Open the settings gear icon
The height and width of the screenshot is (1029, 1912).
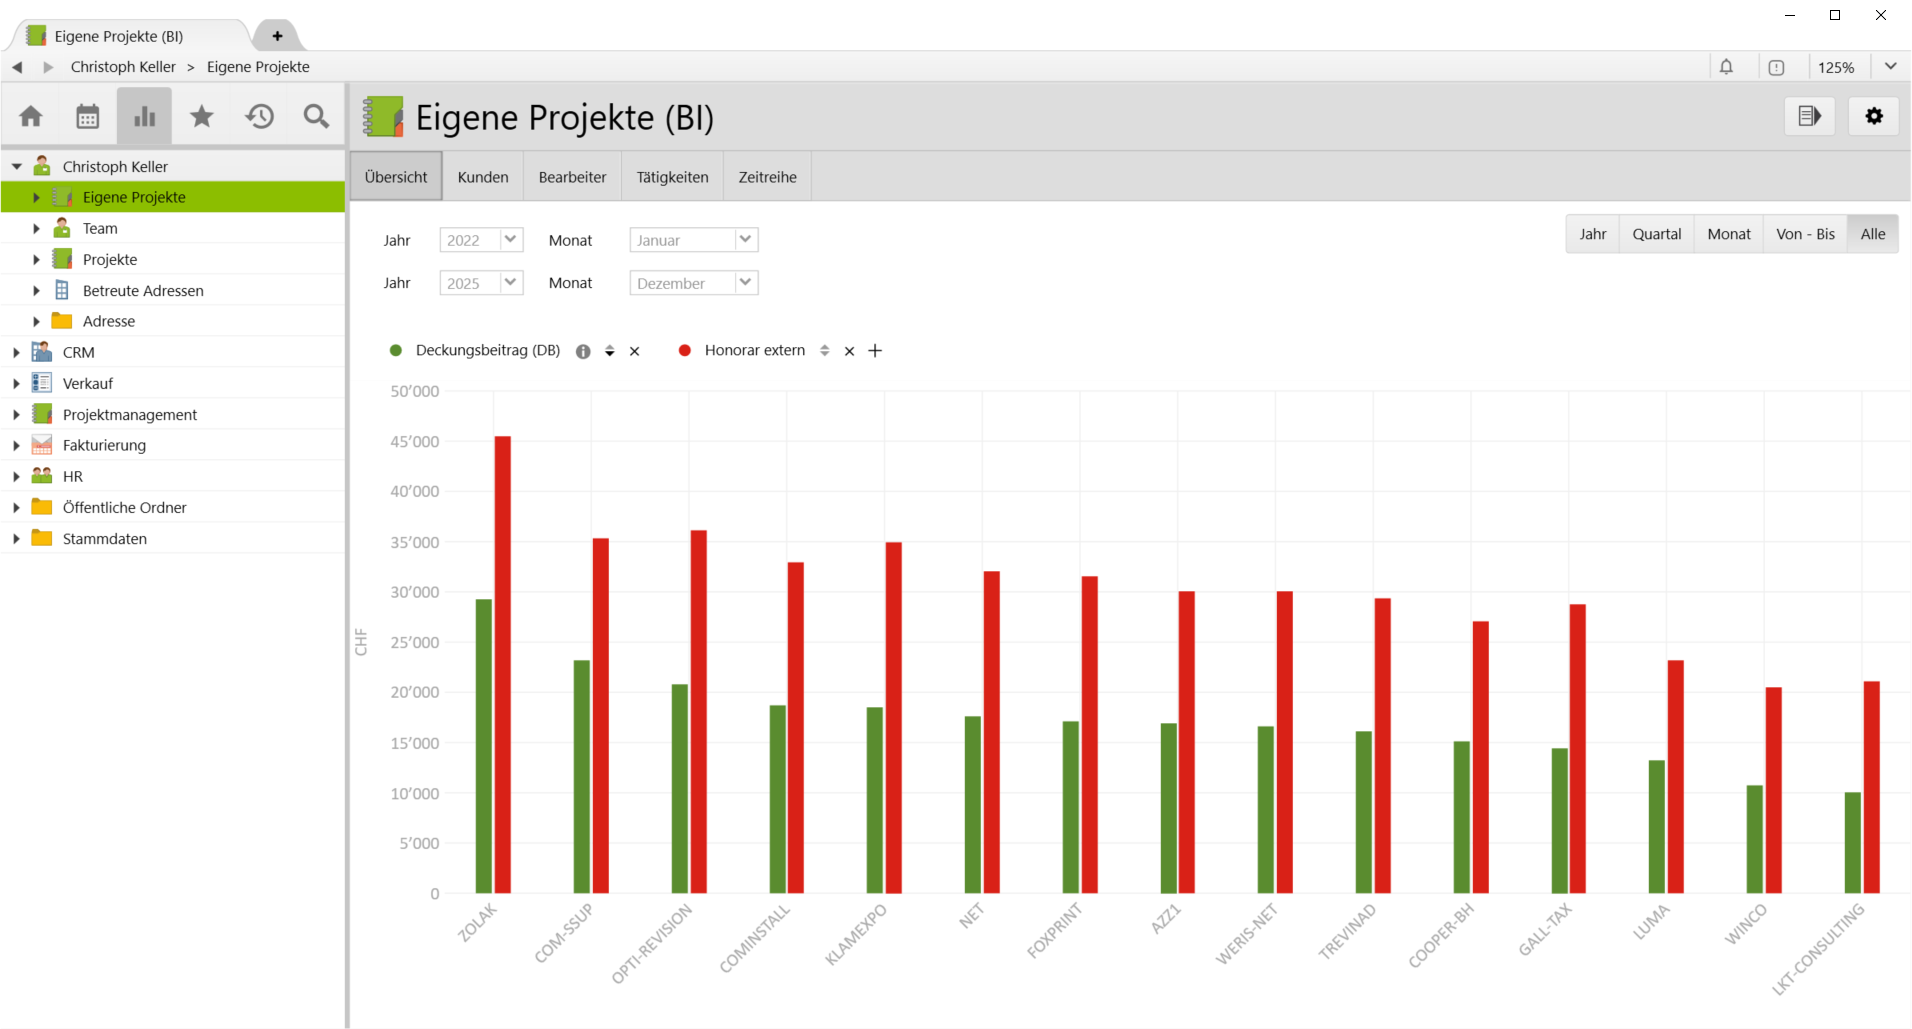(x=1874, y=116)
